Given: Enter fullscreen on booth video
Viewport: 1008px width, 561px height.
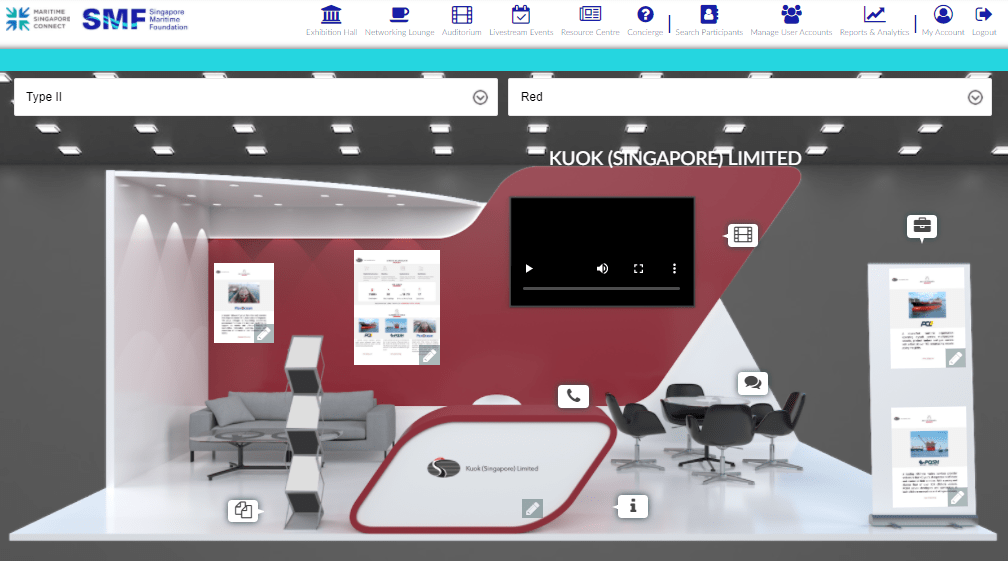Looking at the screenshot, I should (x=638, y=269).
